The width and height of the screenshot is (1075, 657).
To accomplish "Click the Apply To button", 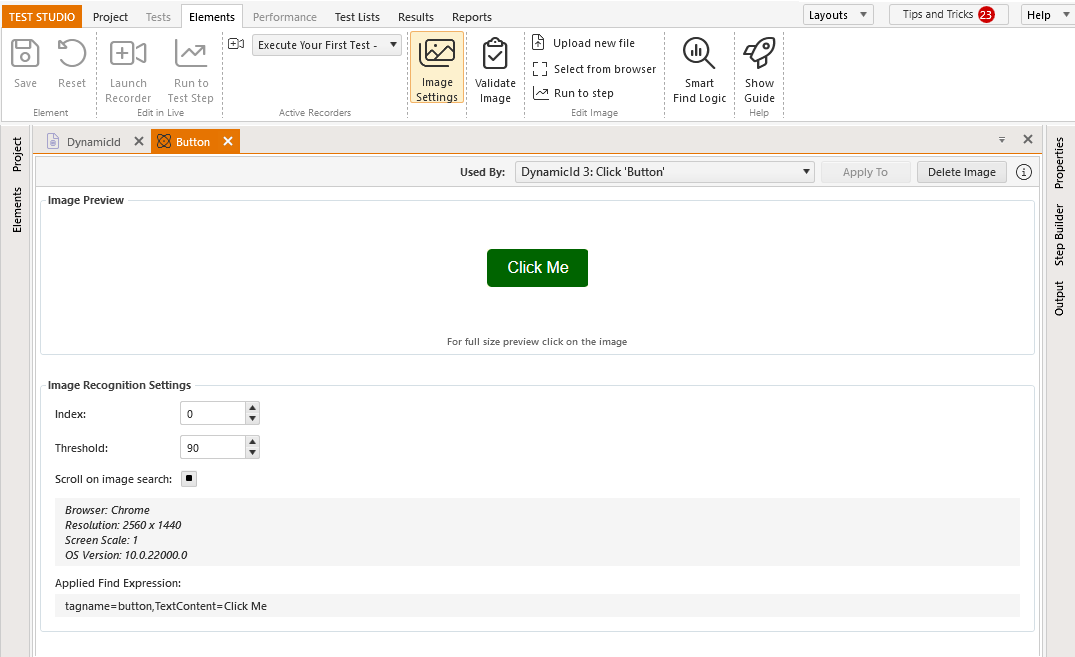I will [x=865, y=172].
